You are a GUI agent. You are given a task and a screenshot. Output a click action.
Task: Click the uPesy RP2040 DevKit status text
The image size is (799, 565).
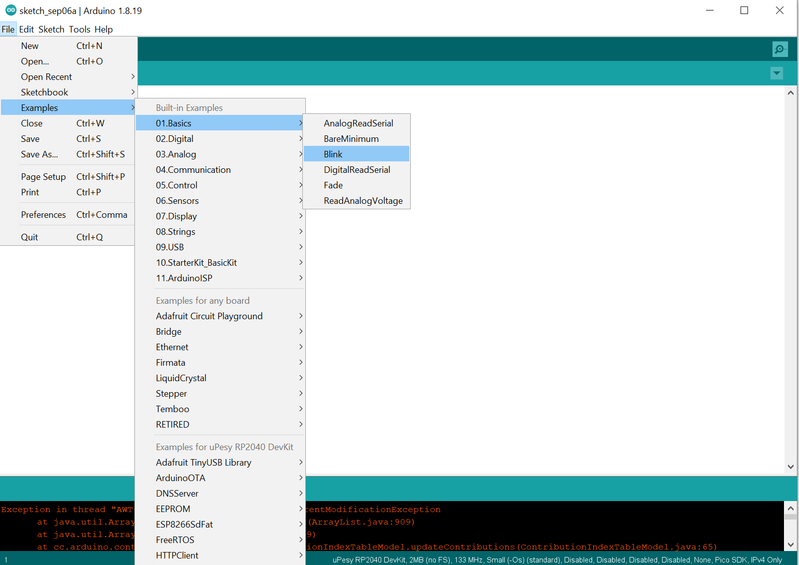(557, 560)
